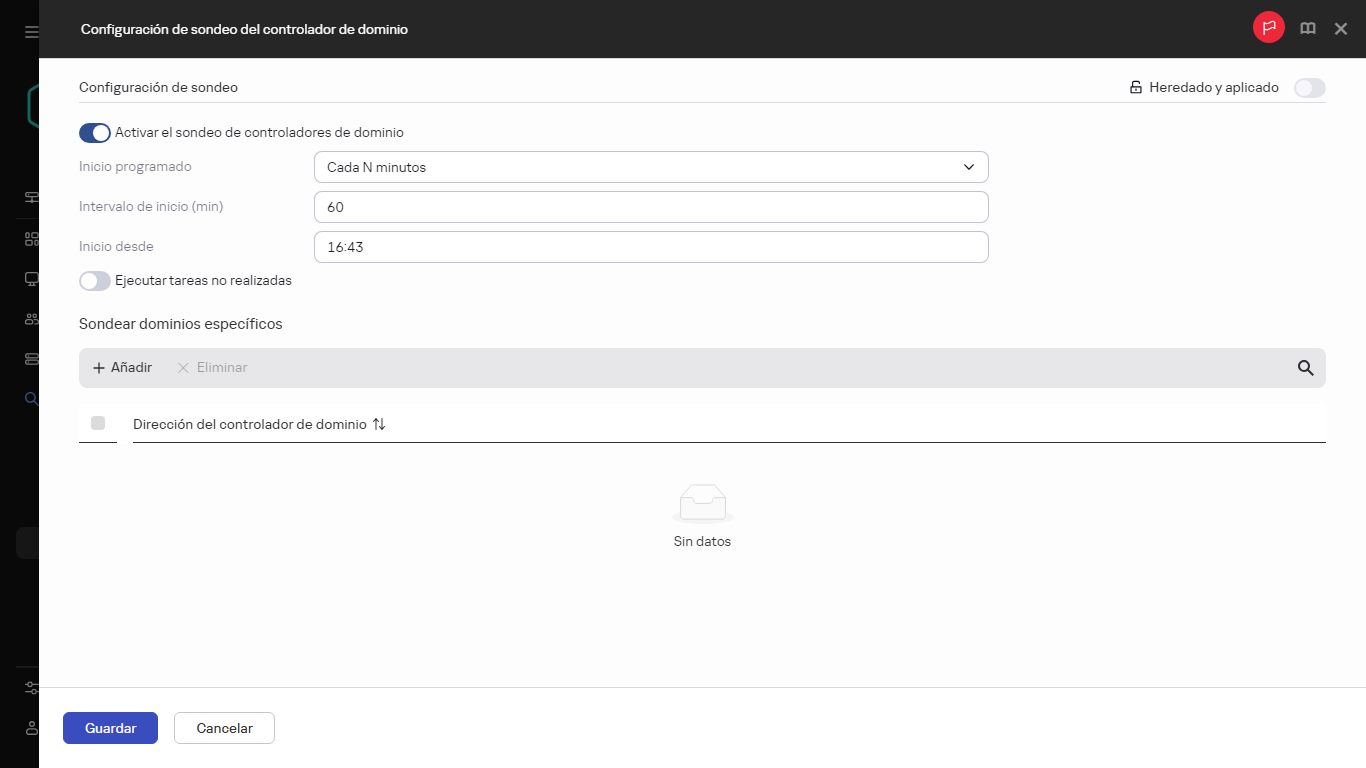This screenshot has width=1366, height=768.
Task: Click the Guardar button
Action: tap(110, 728)
